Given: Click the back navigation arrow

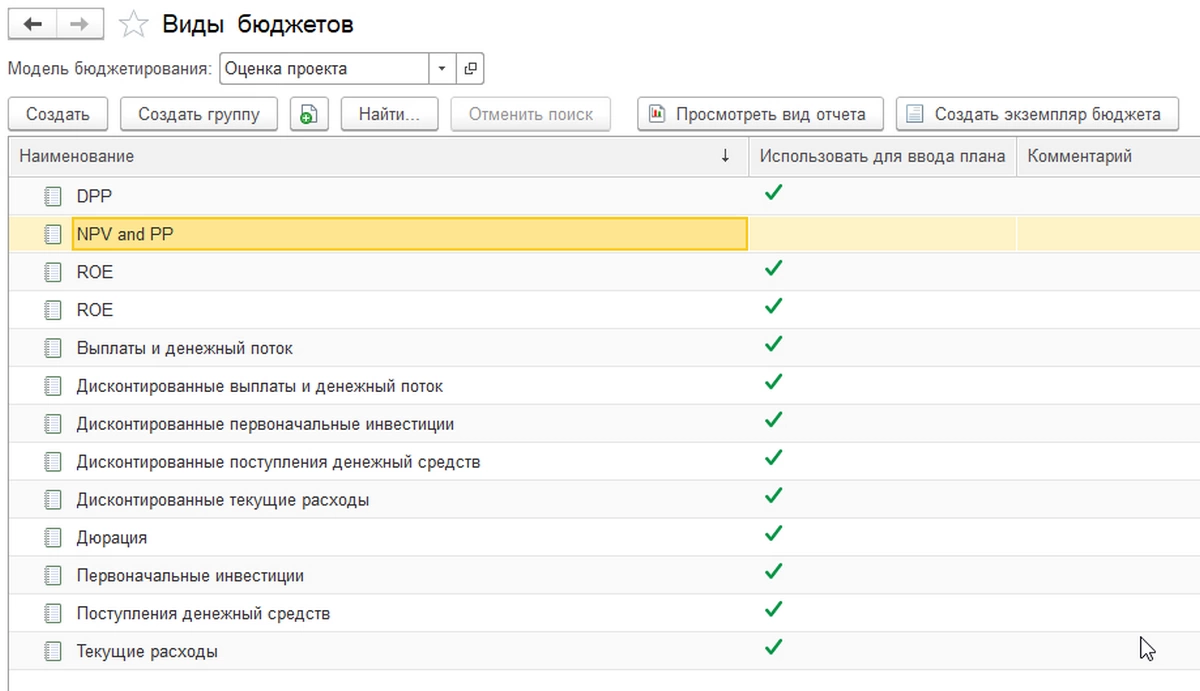Looking at the screenshot, I should (x=32, y=25).
